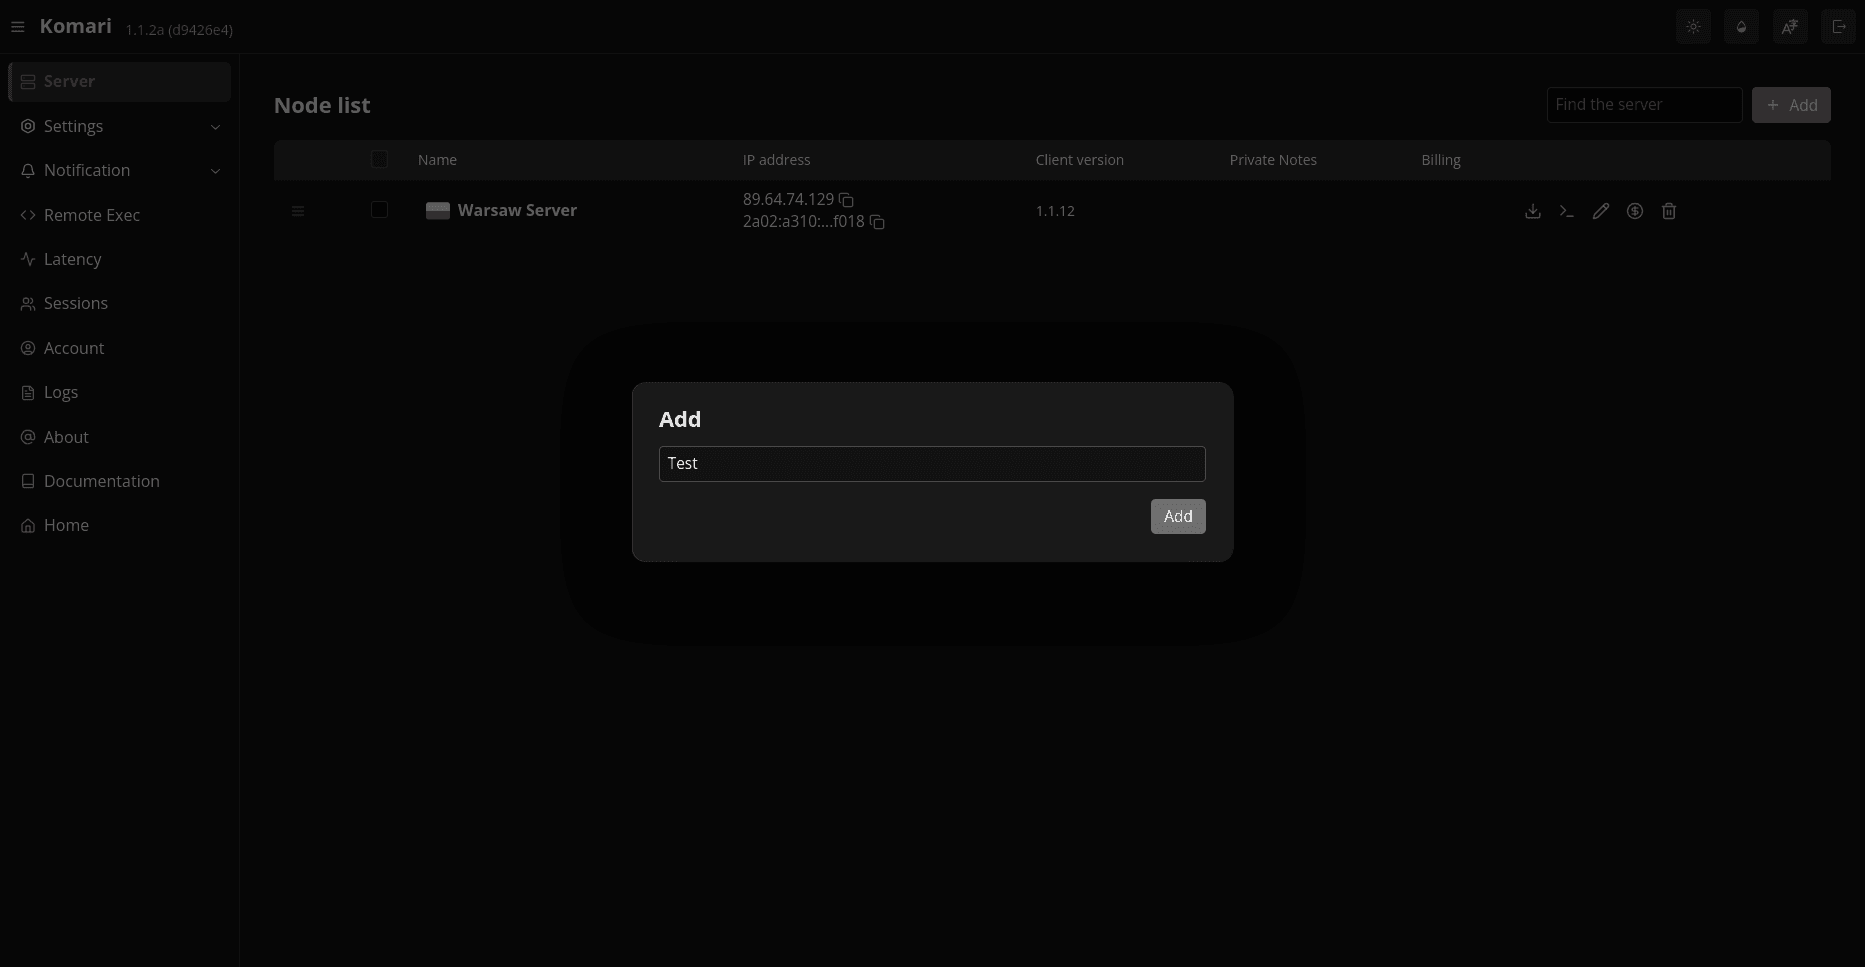Click the name input field containing Test

931,464
